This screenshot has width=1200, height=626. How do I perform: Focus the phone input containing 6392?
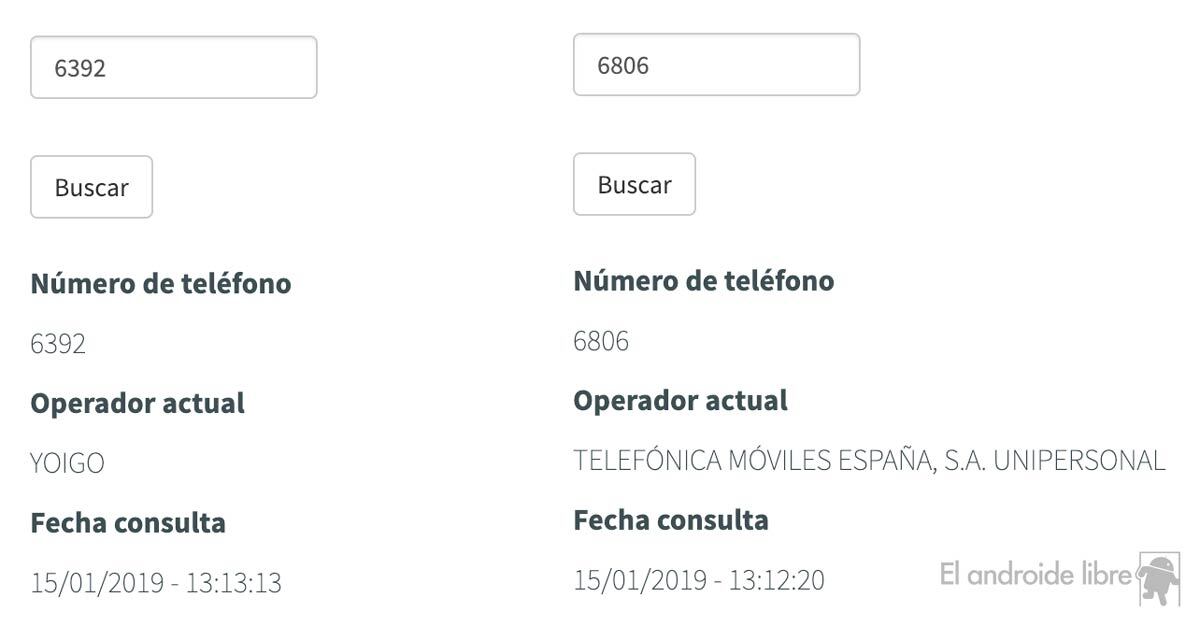(174, 68)
